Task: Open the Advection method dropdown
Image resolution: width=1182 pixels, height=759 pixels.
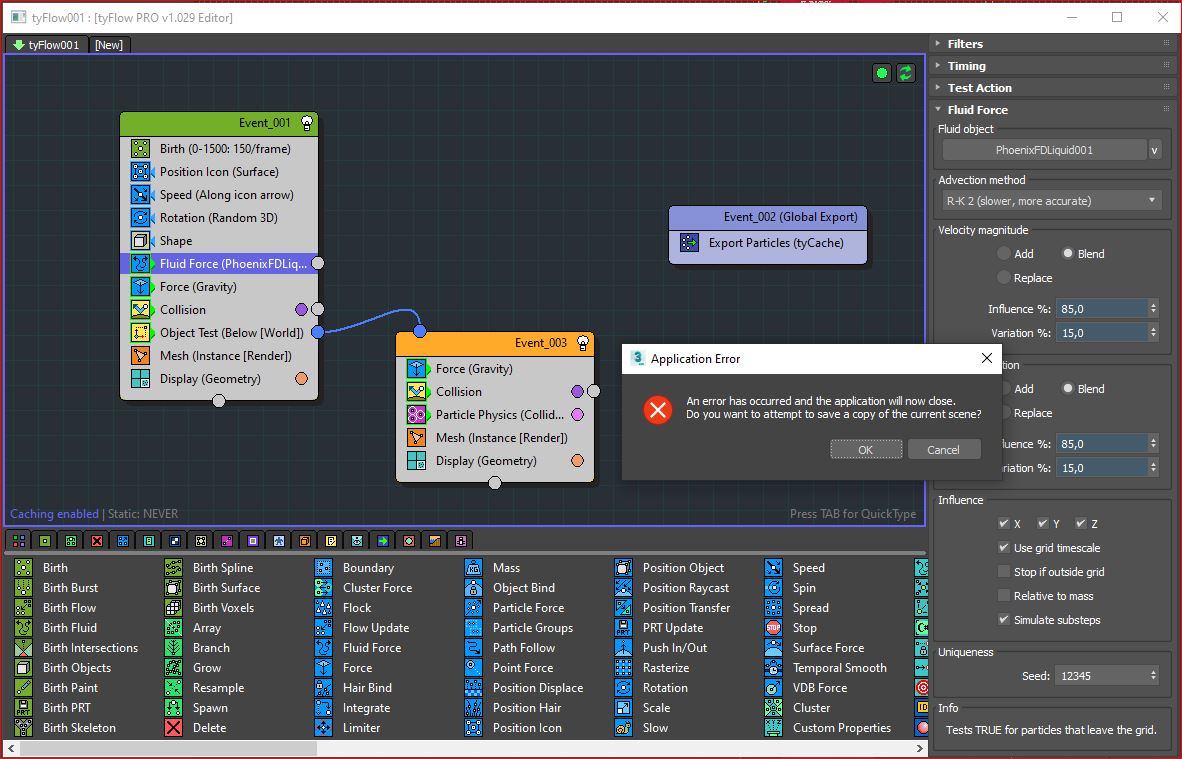Action: pos(1050,201)
